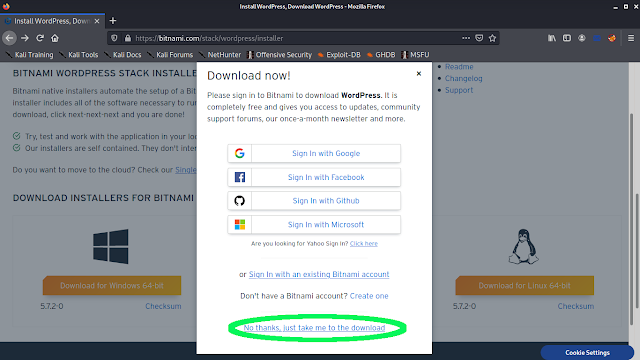The height and width of the screenshot is (360, 640).
Task: Click the Windows logo image
Action: tap(111, 246)
